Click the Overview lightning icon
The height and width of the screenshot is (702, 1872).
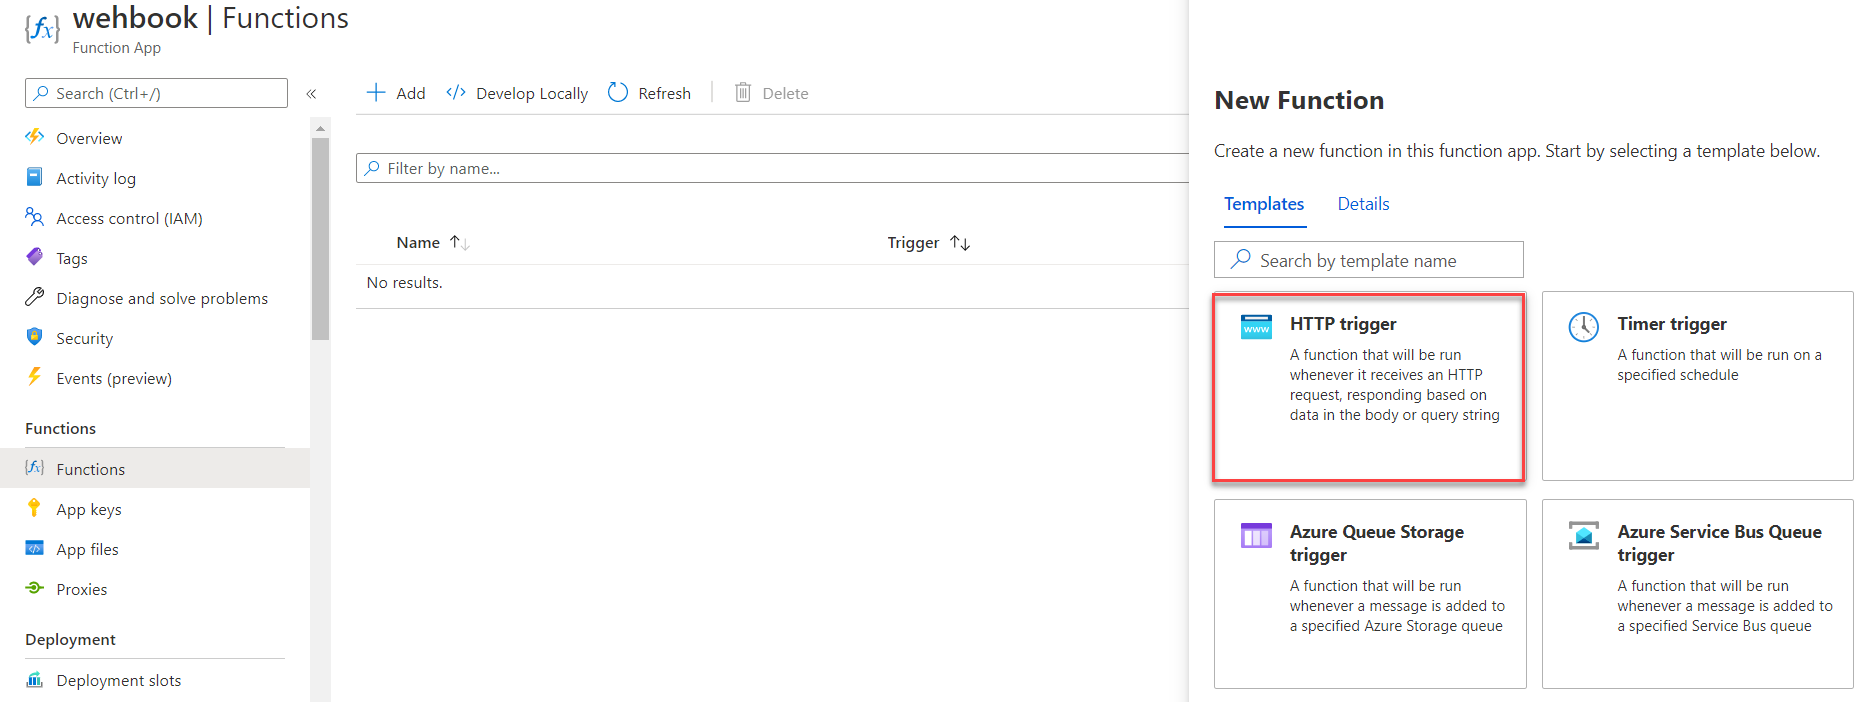(35, 137)
